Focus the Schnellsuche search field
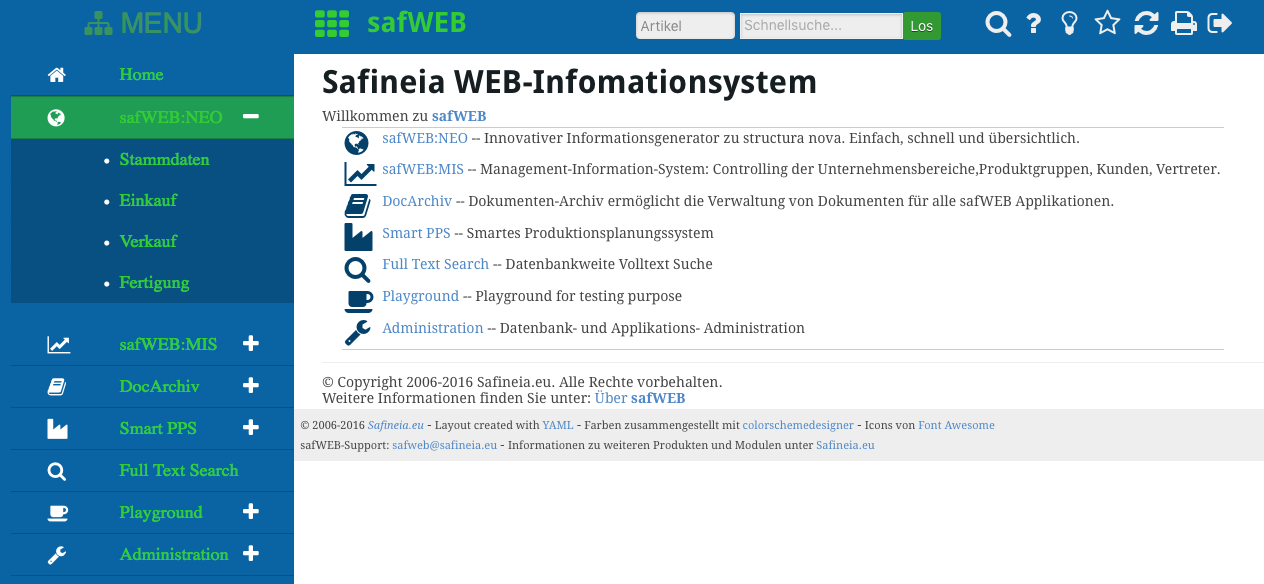Viewport: 1264px width, 584px height. click(x=821, y=26)
